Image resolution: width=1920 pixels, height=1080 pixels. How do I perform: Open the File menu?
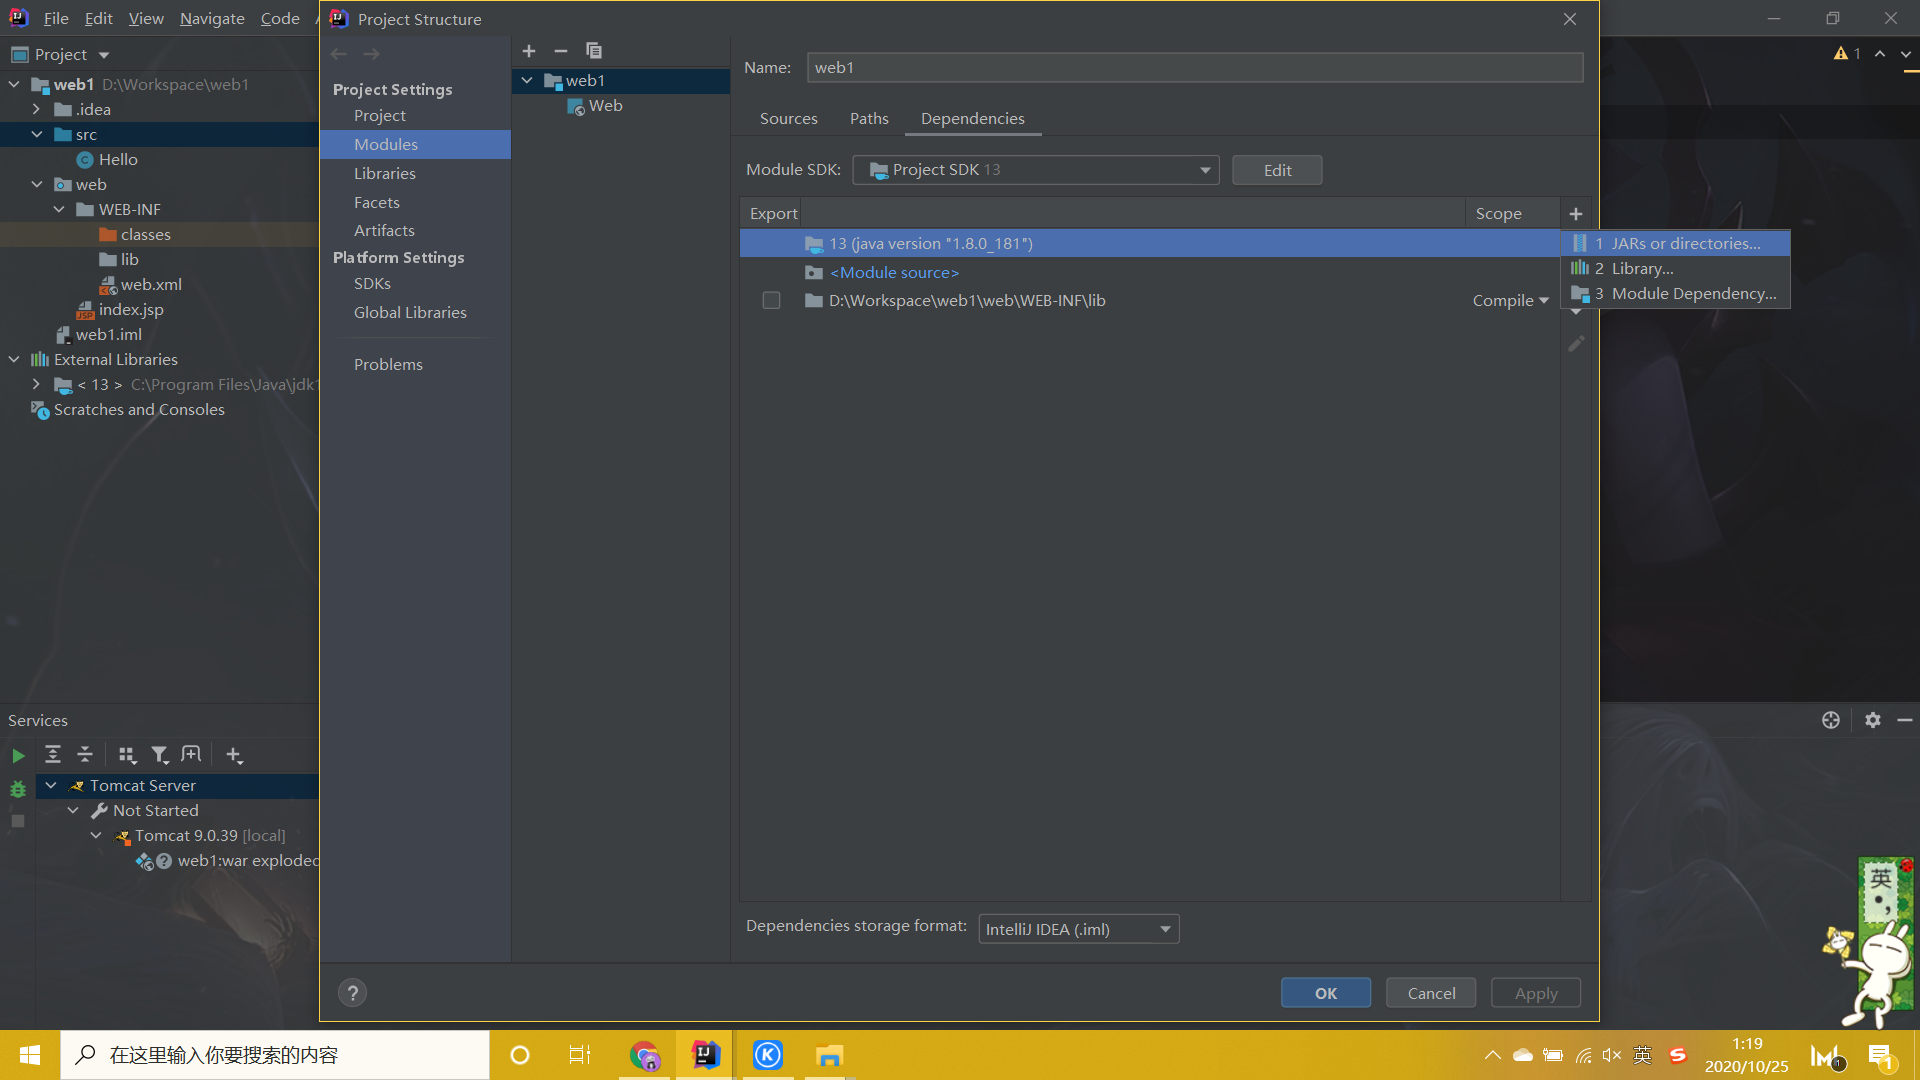[56, 19]
